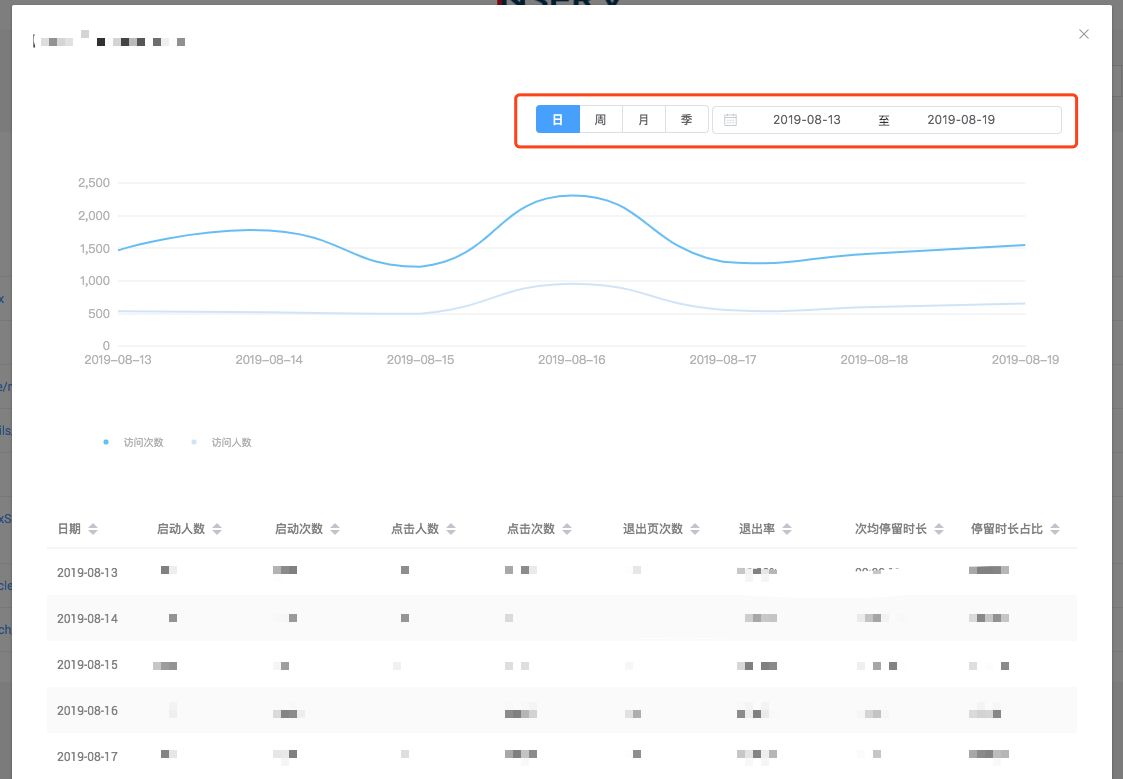Open end date field showing 2019-08-19
The height and width of the screenshot is (779, 1123).
(961, 120)
